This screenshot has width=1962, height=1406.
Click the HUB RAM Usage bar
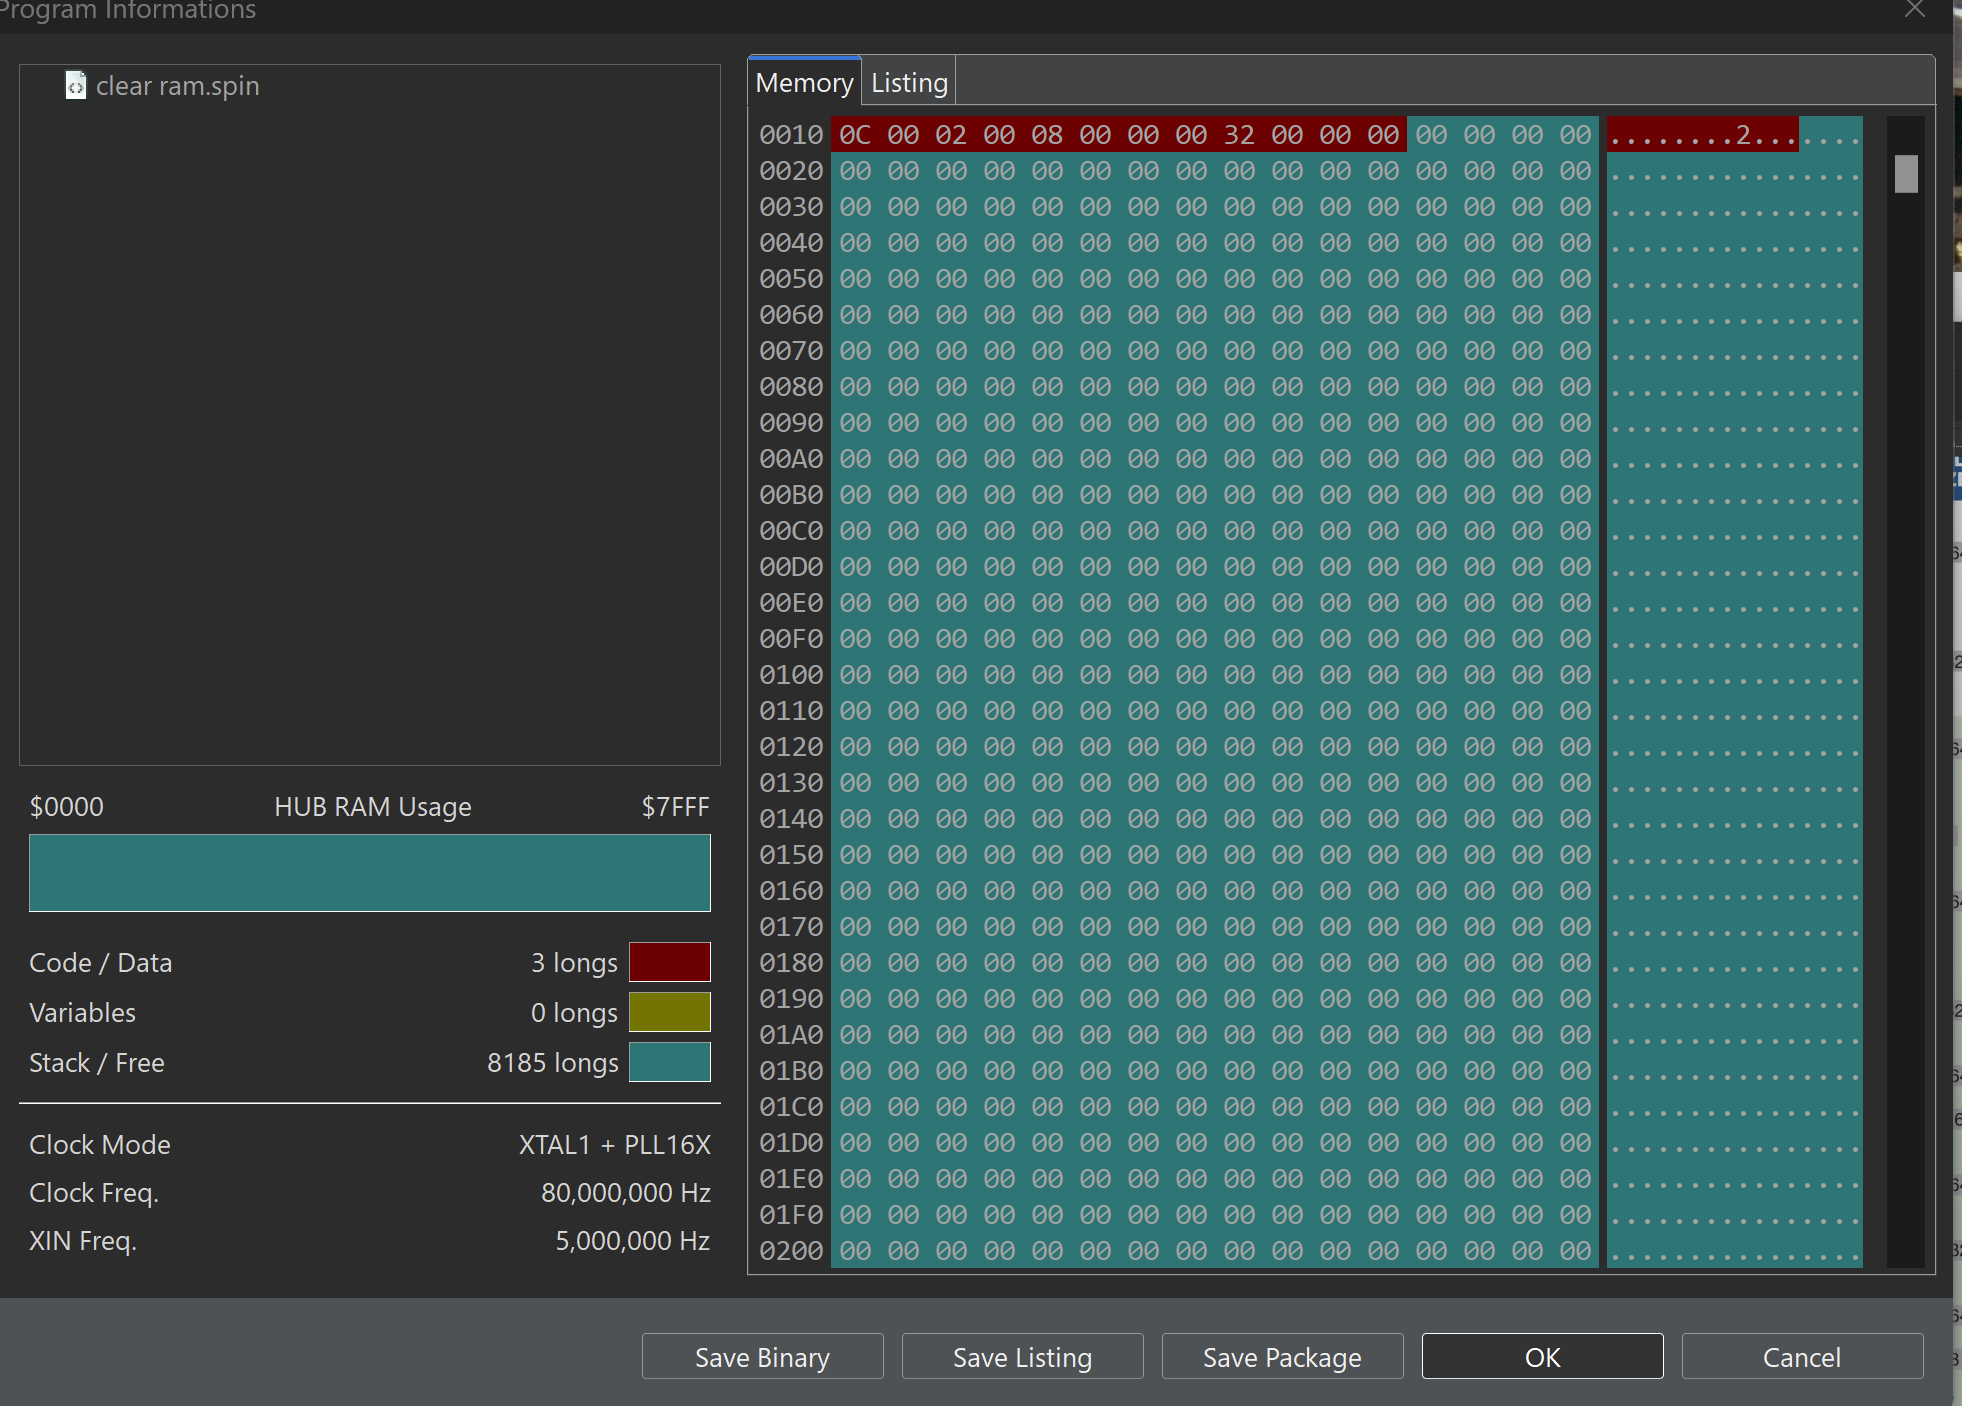point(369,872)
